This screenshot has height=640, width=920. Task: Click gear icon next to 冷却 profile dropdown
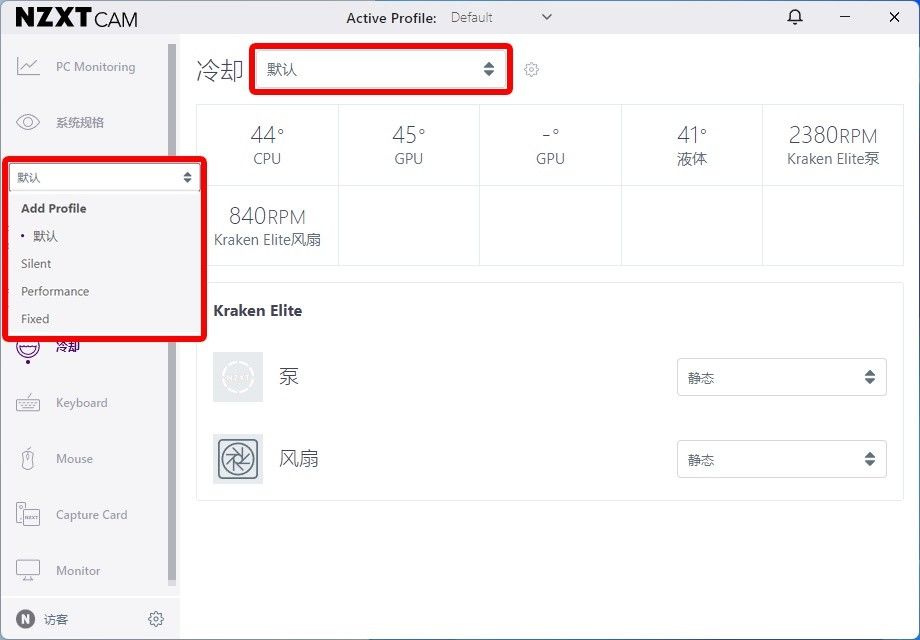(531, 69)
